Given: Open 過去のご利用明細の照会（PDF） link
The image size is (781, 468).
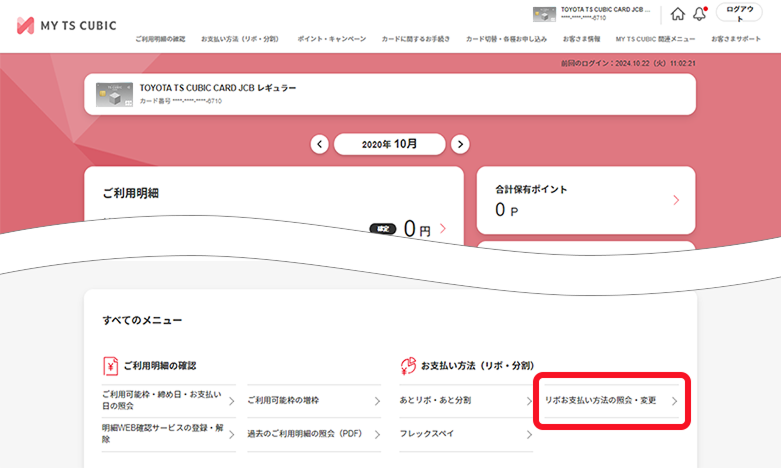Looking at the screenshot, I should pyautogui.click(x=314, y=434).
